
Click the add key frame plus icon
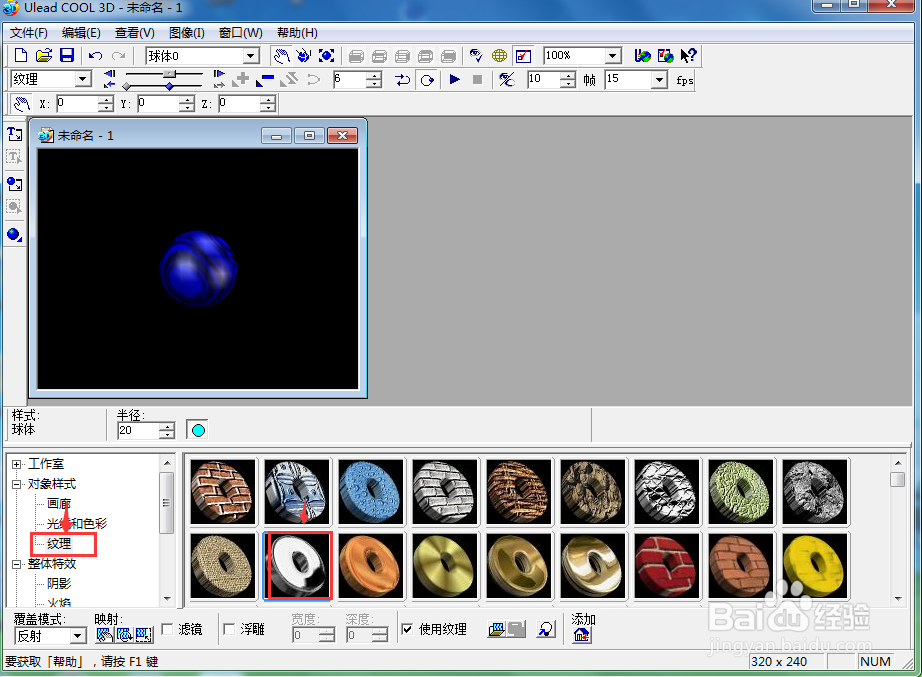coord(240,79)
